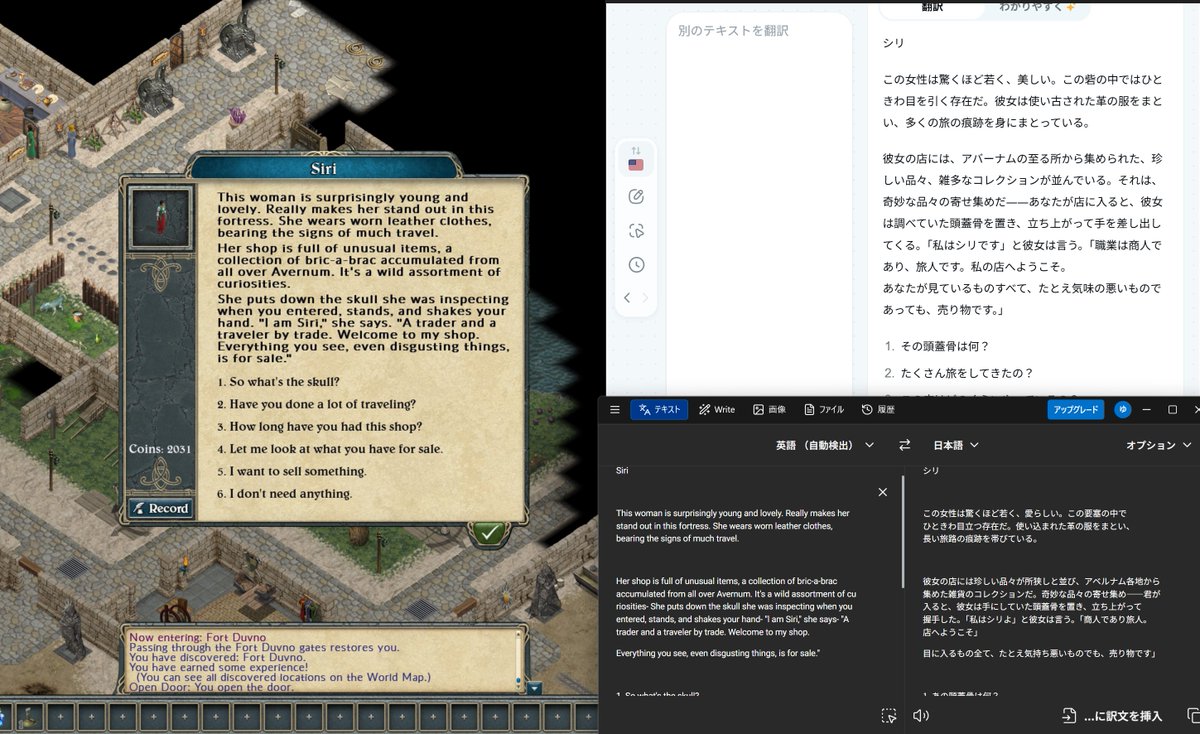Open the 画像 tab in translator
This screenshot has height=734, width=1200.
[x=770, y=409]
